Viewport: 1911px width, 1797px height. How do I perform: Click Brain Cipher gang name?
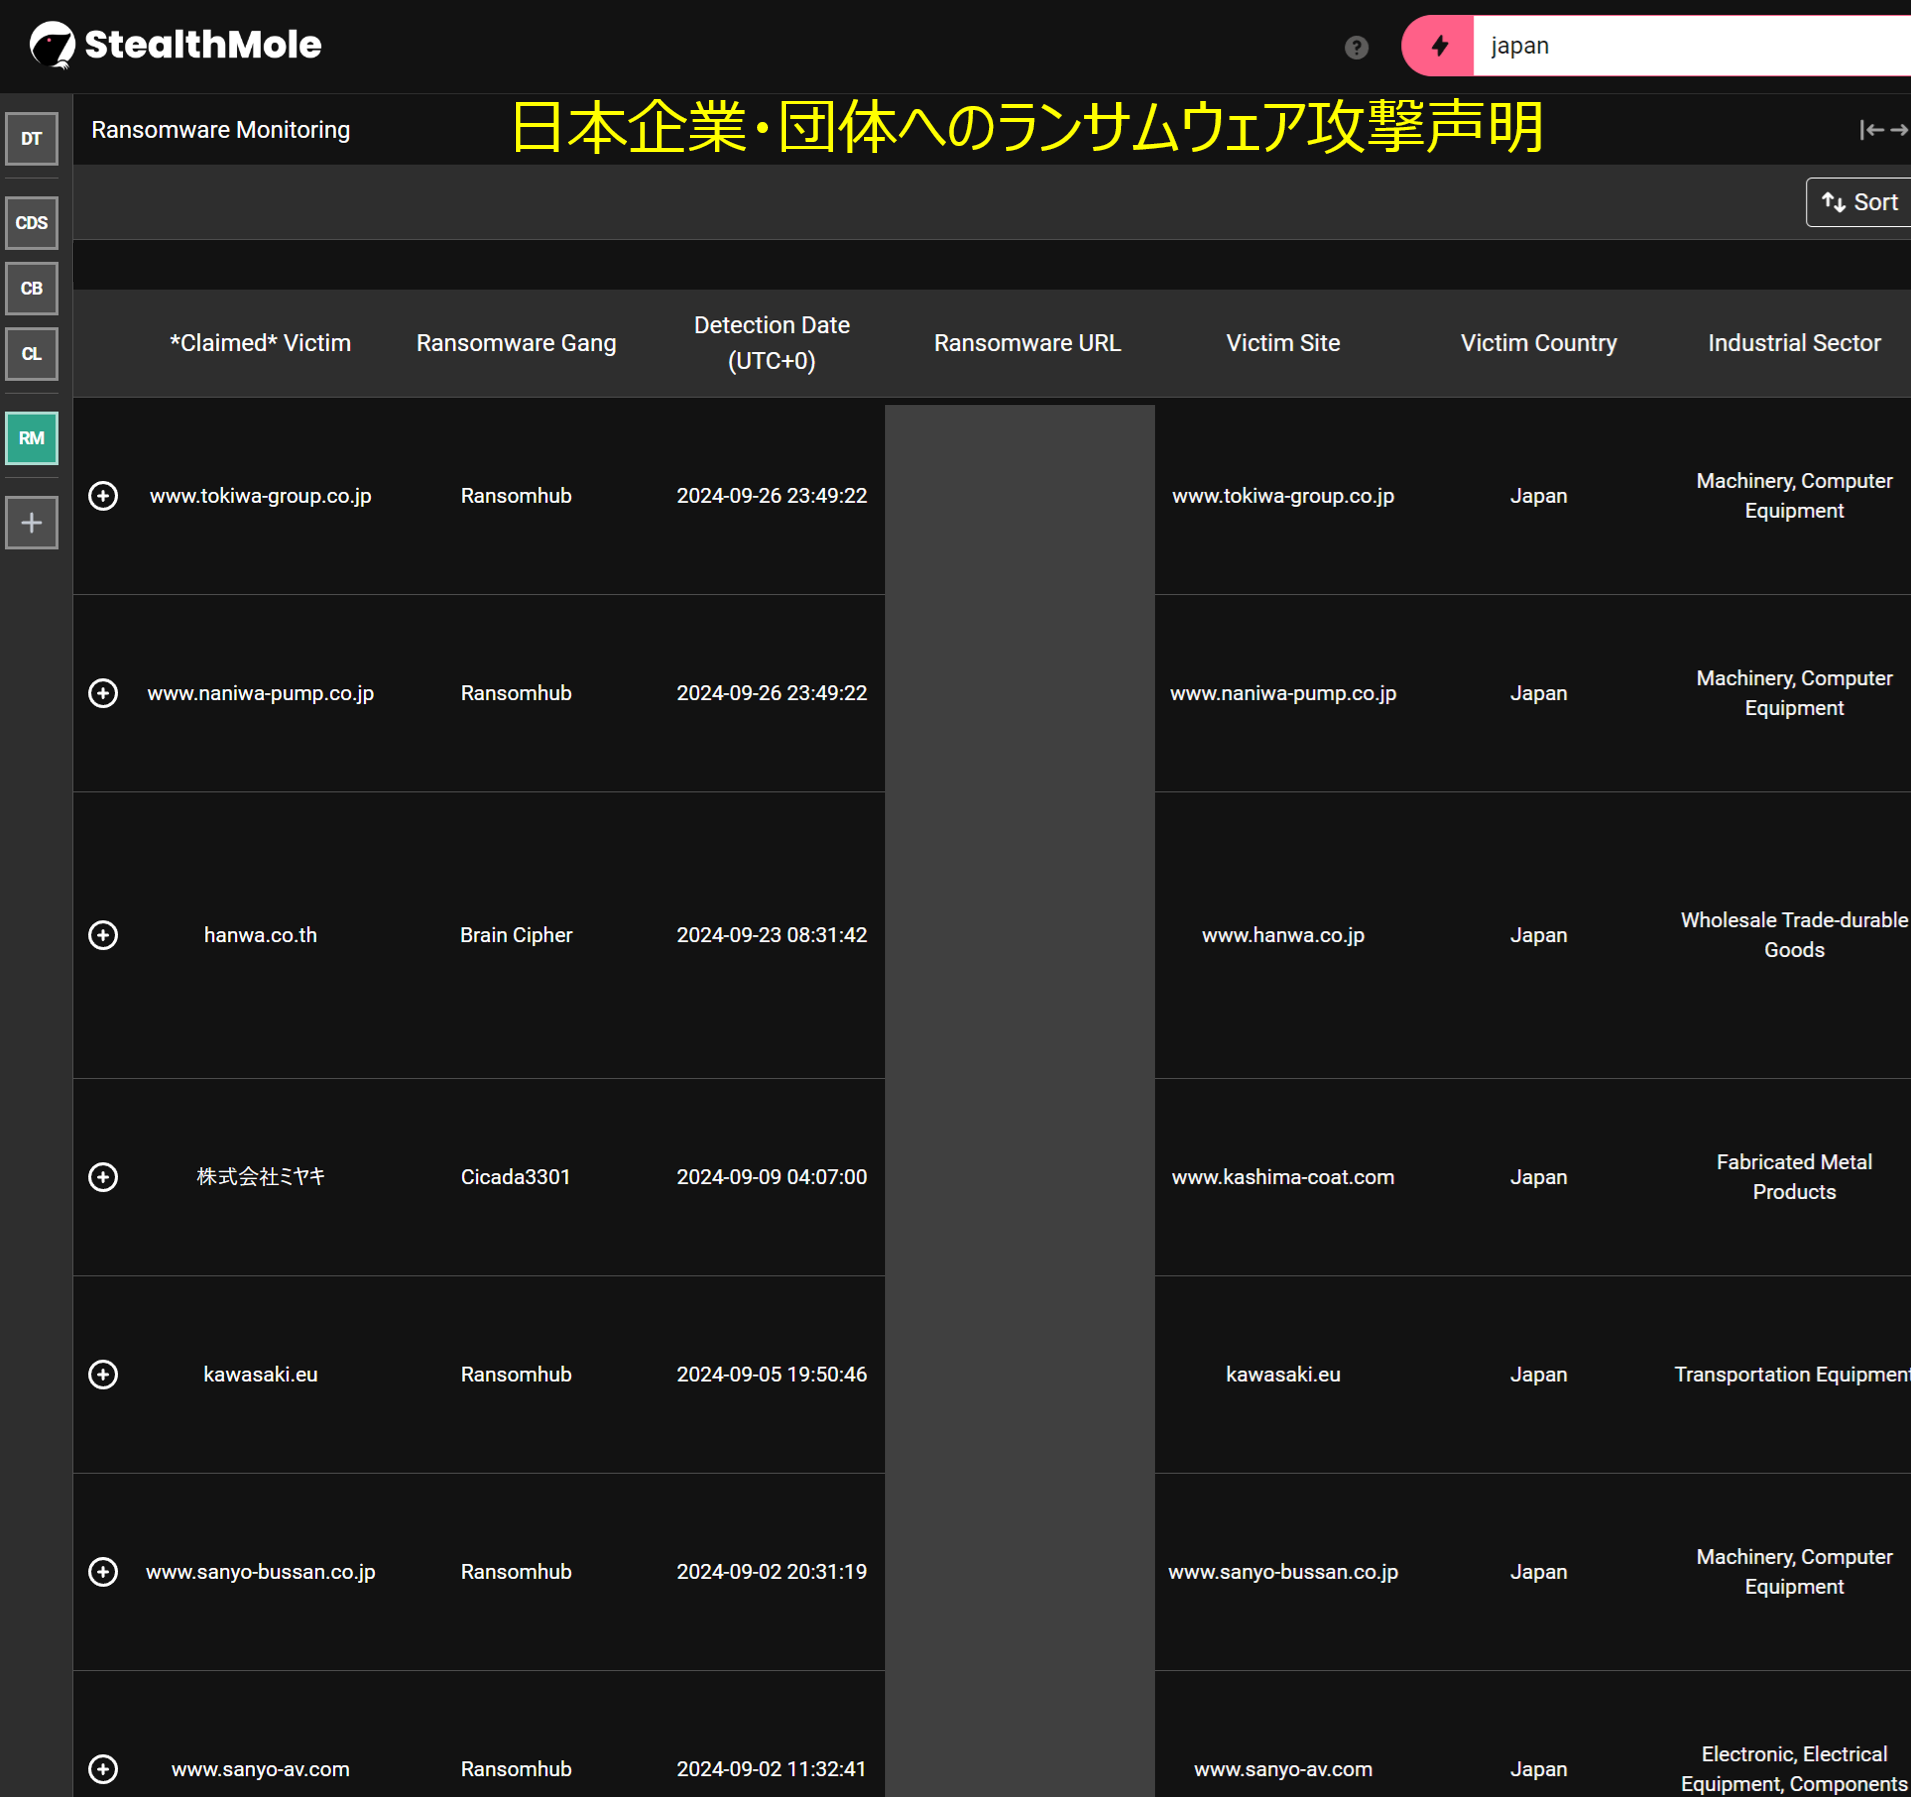(x=516, y=935)
